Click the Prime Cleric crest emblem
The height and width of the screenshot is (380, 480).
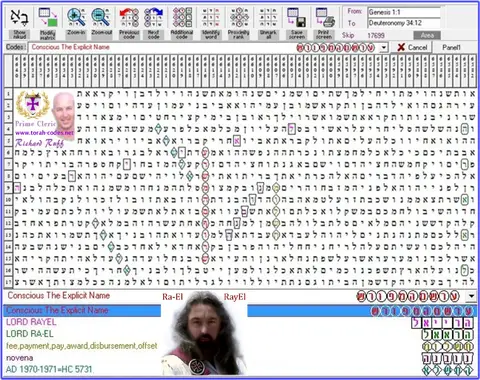point(33,105)
